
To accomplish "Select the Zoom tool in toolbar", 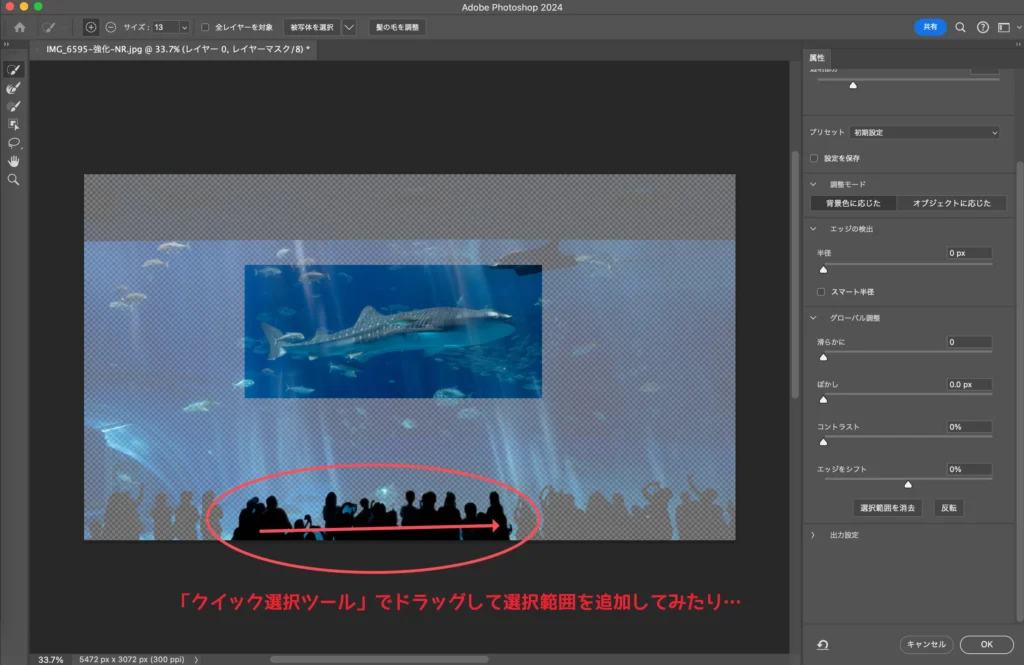I will (x=14, y=179).
